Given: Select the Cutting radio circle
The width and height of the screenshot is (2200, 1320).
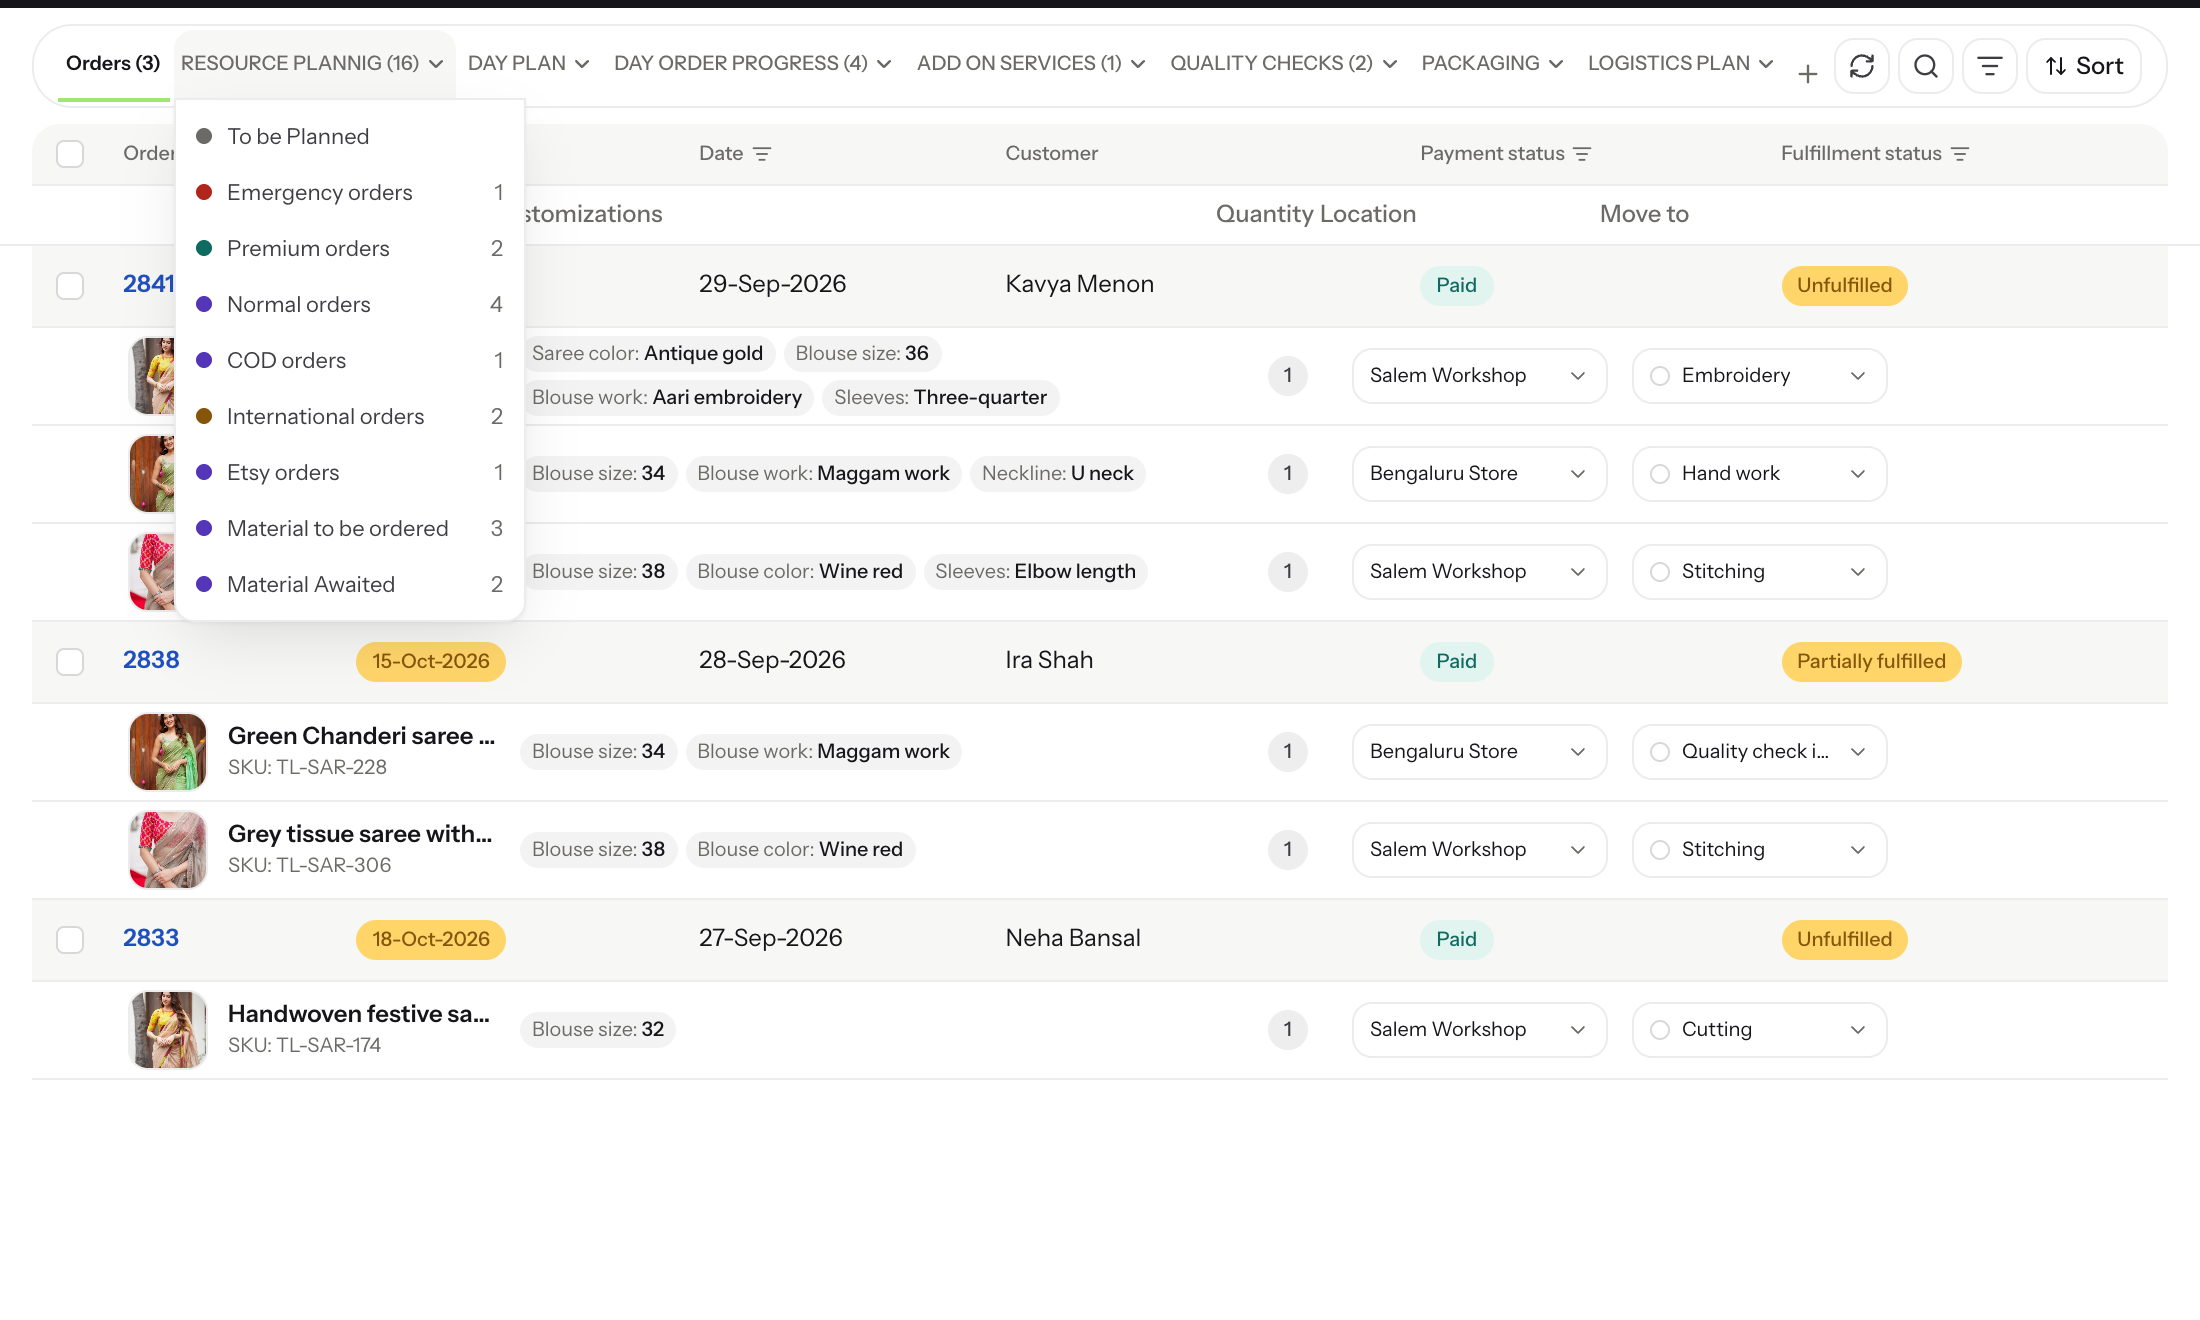Looking at the screenshot, I should [x=1660, y=1030].
